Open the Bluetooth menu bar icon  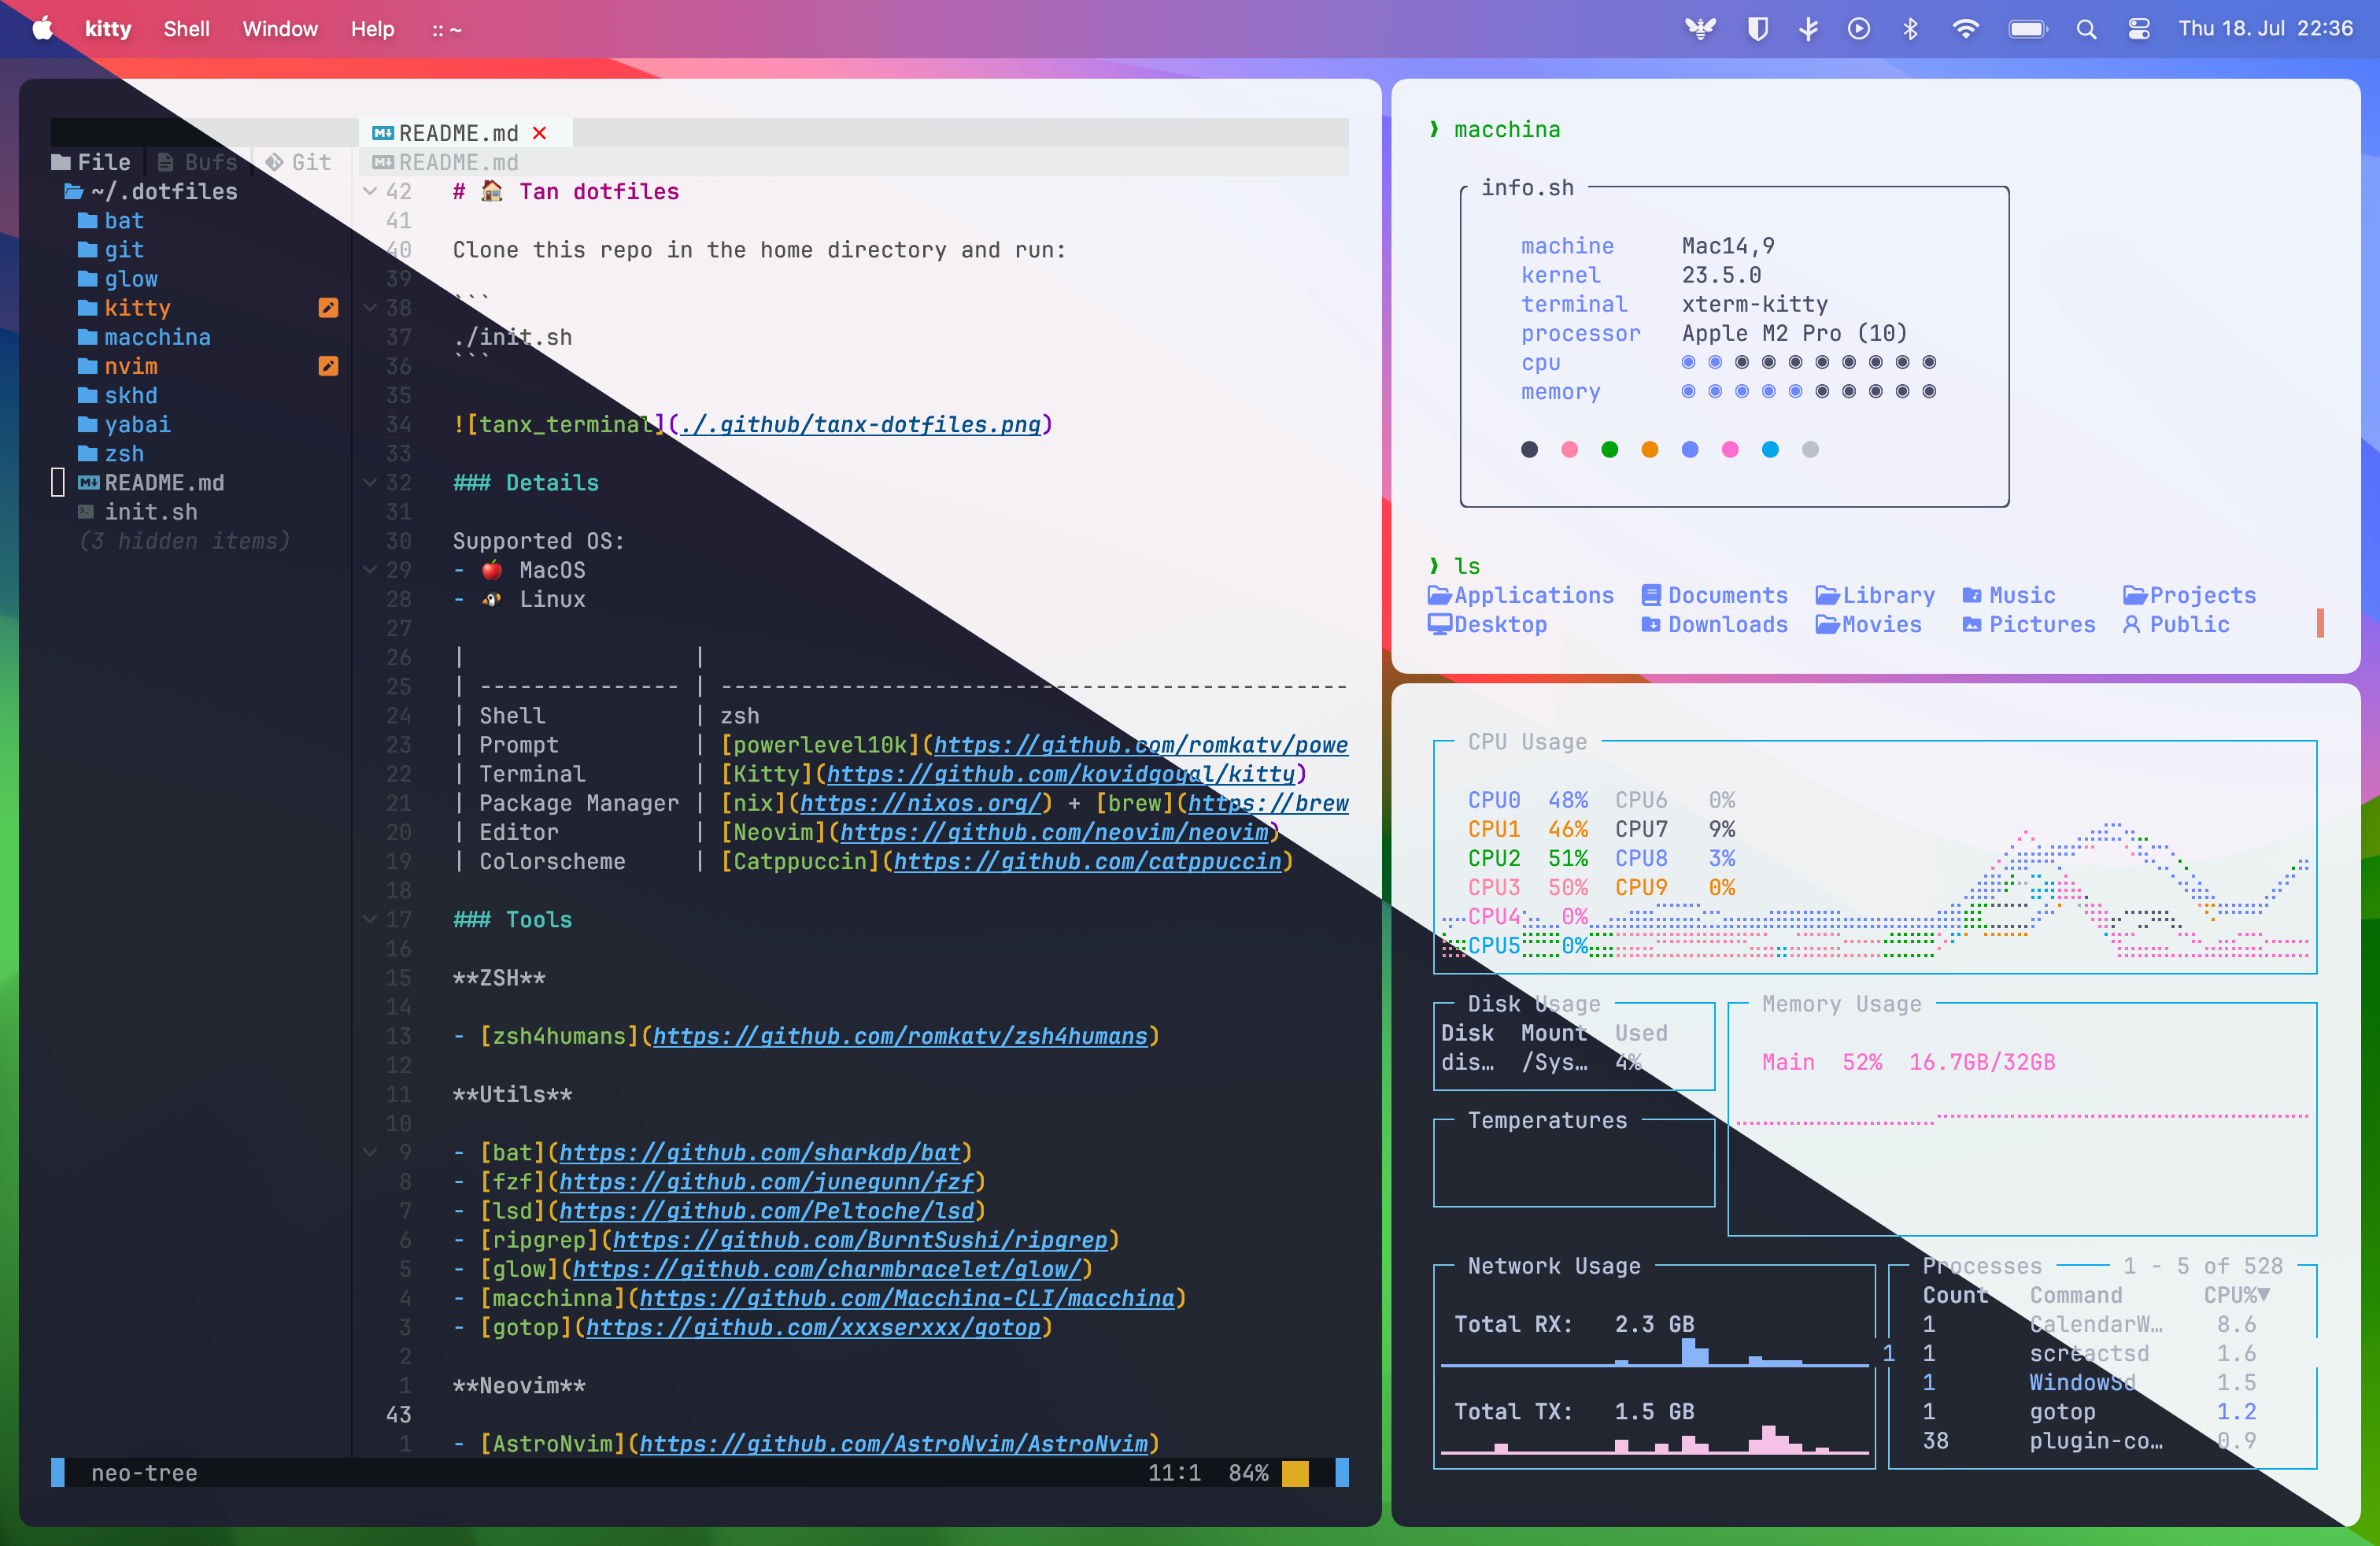tap(1910, 29)
